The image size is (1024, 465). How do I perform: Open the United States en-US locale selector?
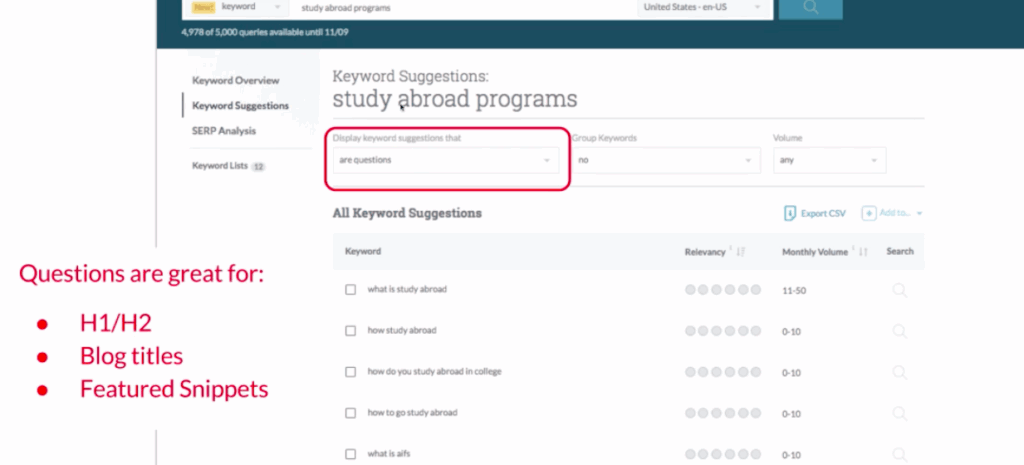click(705, 8)
